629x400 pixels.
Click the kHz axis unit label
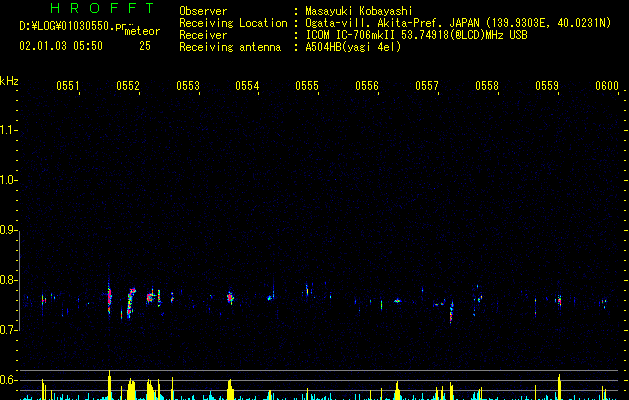(x=9, y=81)
